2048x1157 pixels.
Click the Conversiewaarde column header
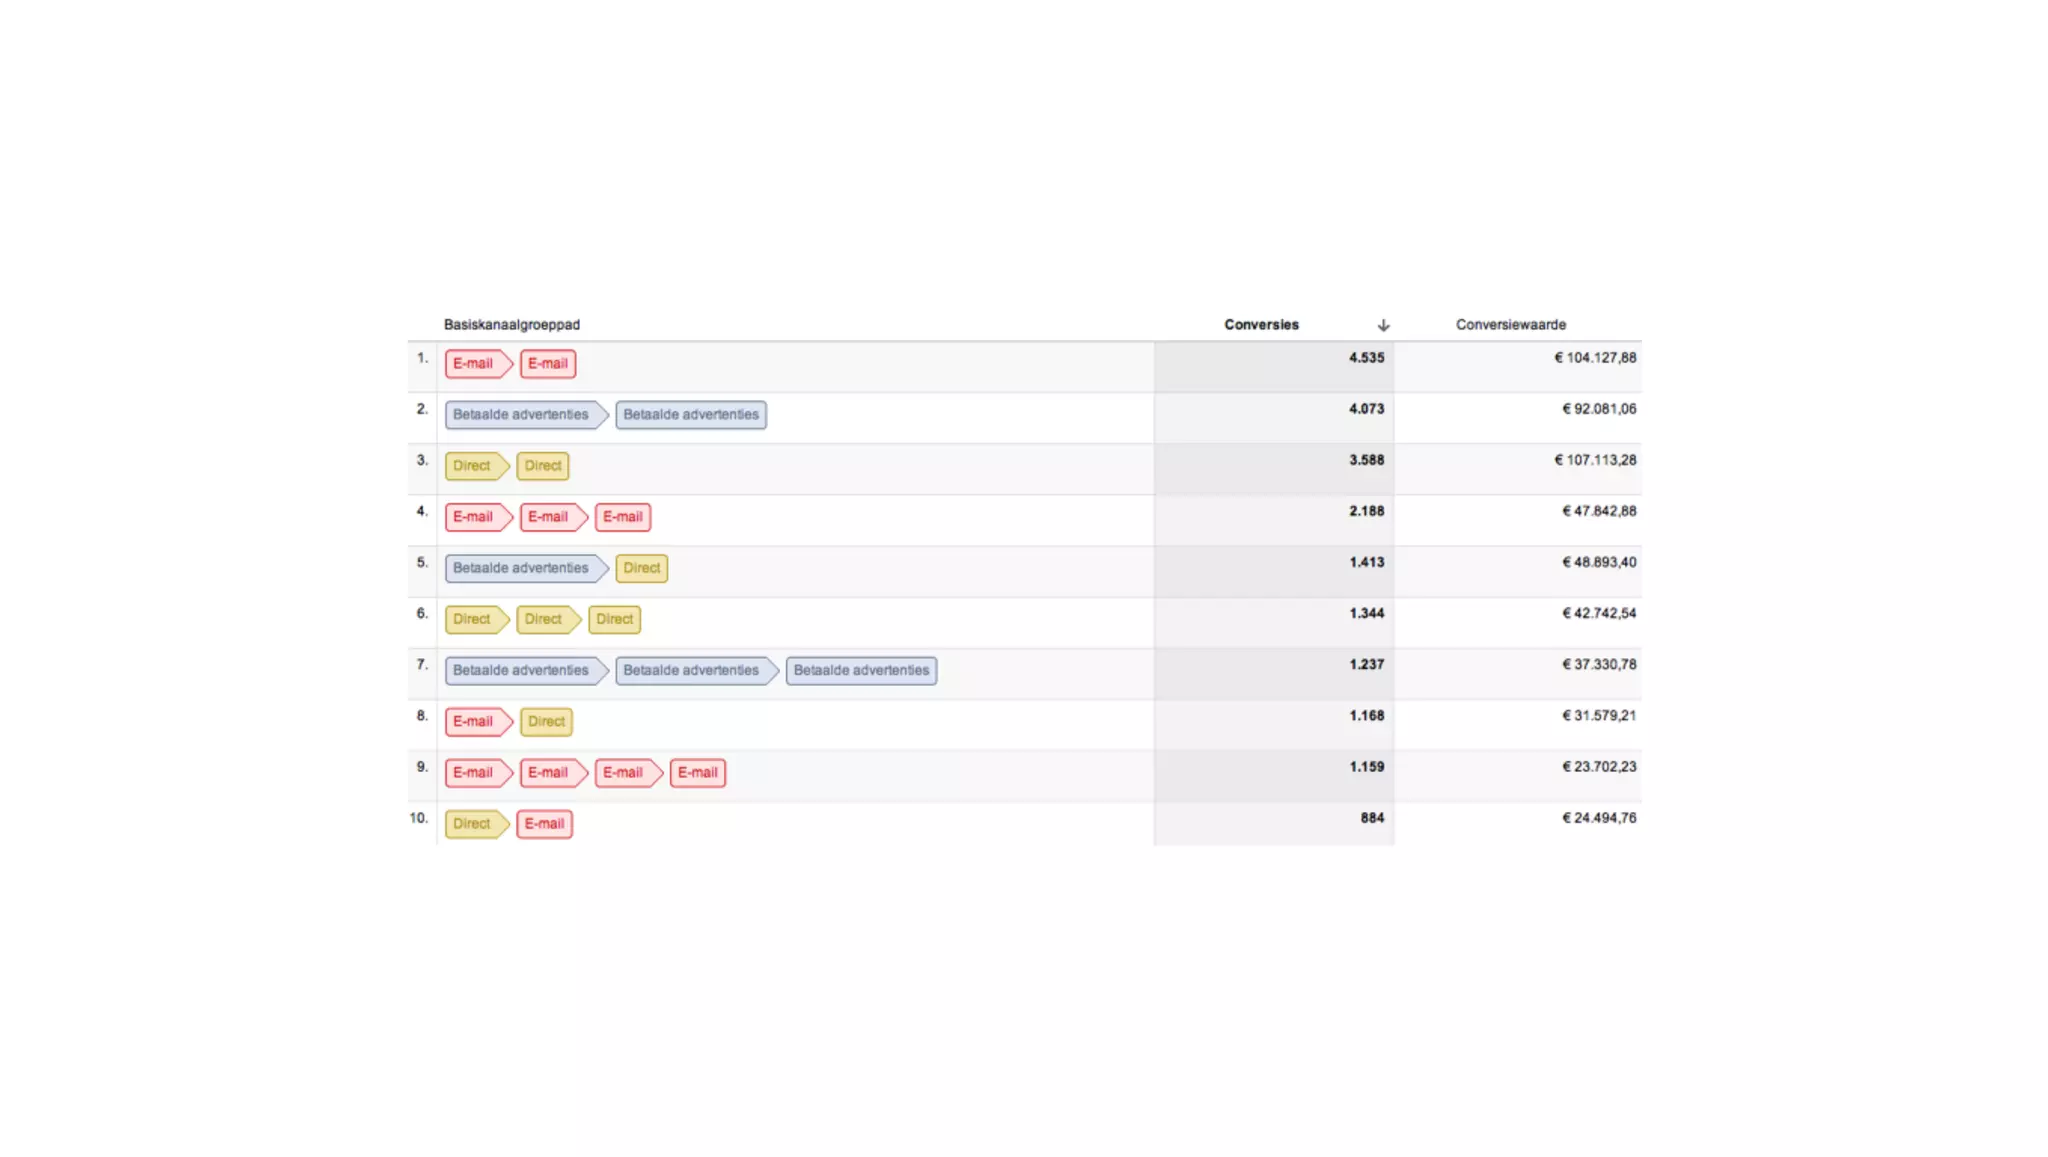pyautogui.click(x=1510, y=325)
